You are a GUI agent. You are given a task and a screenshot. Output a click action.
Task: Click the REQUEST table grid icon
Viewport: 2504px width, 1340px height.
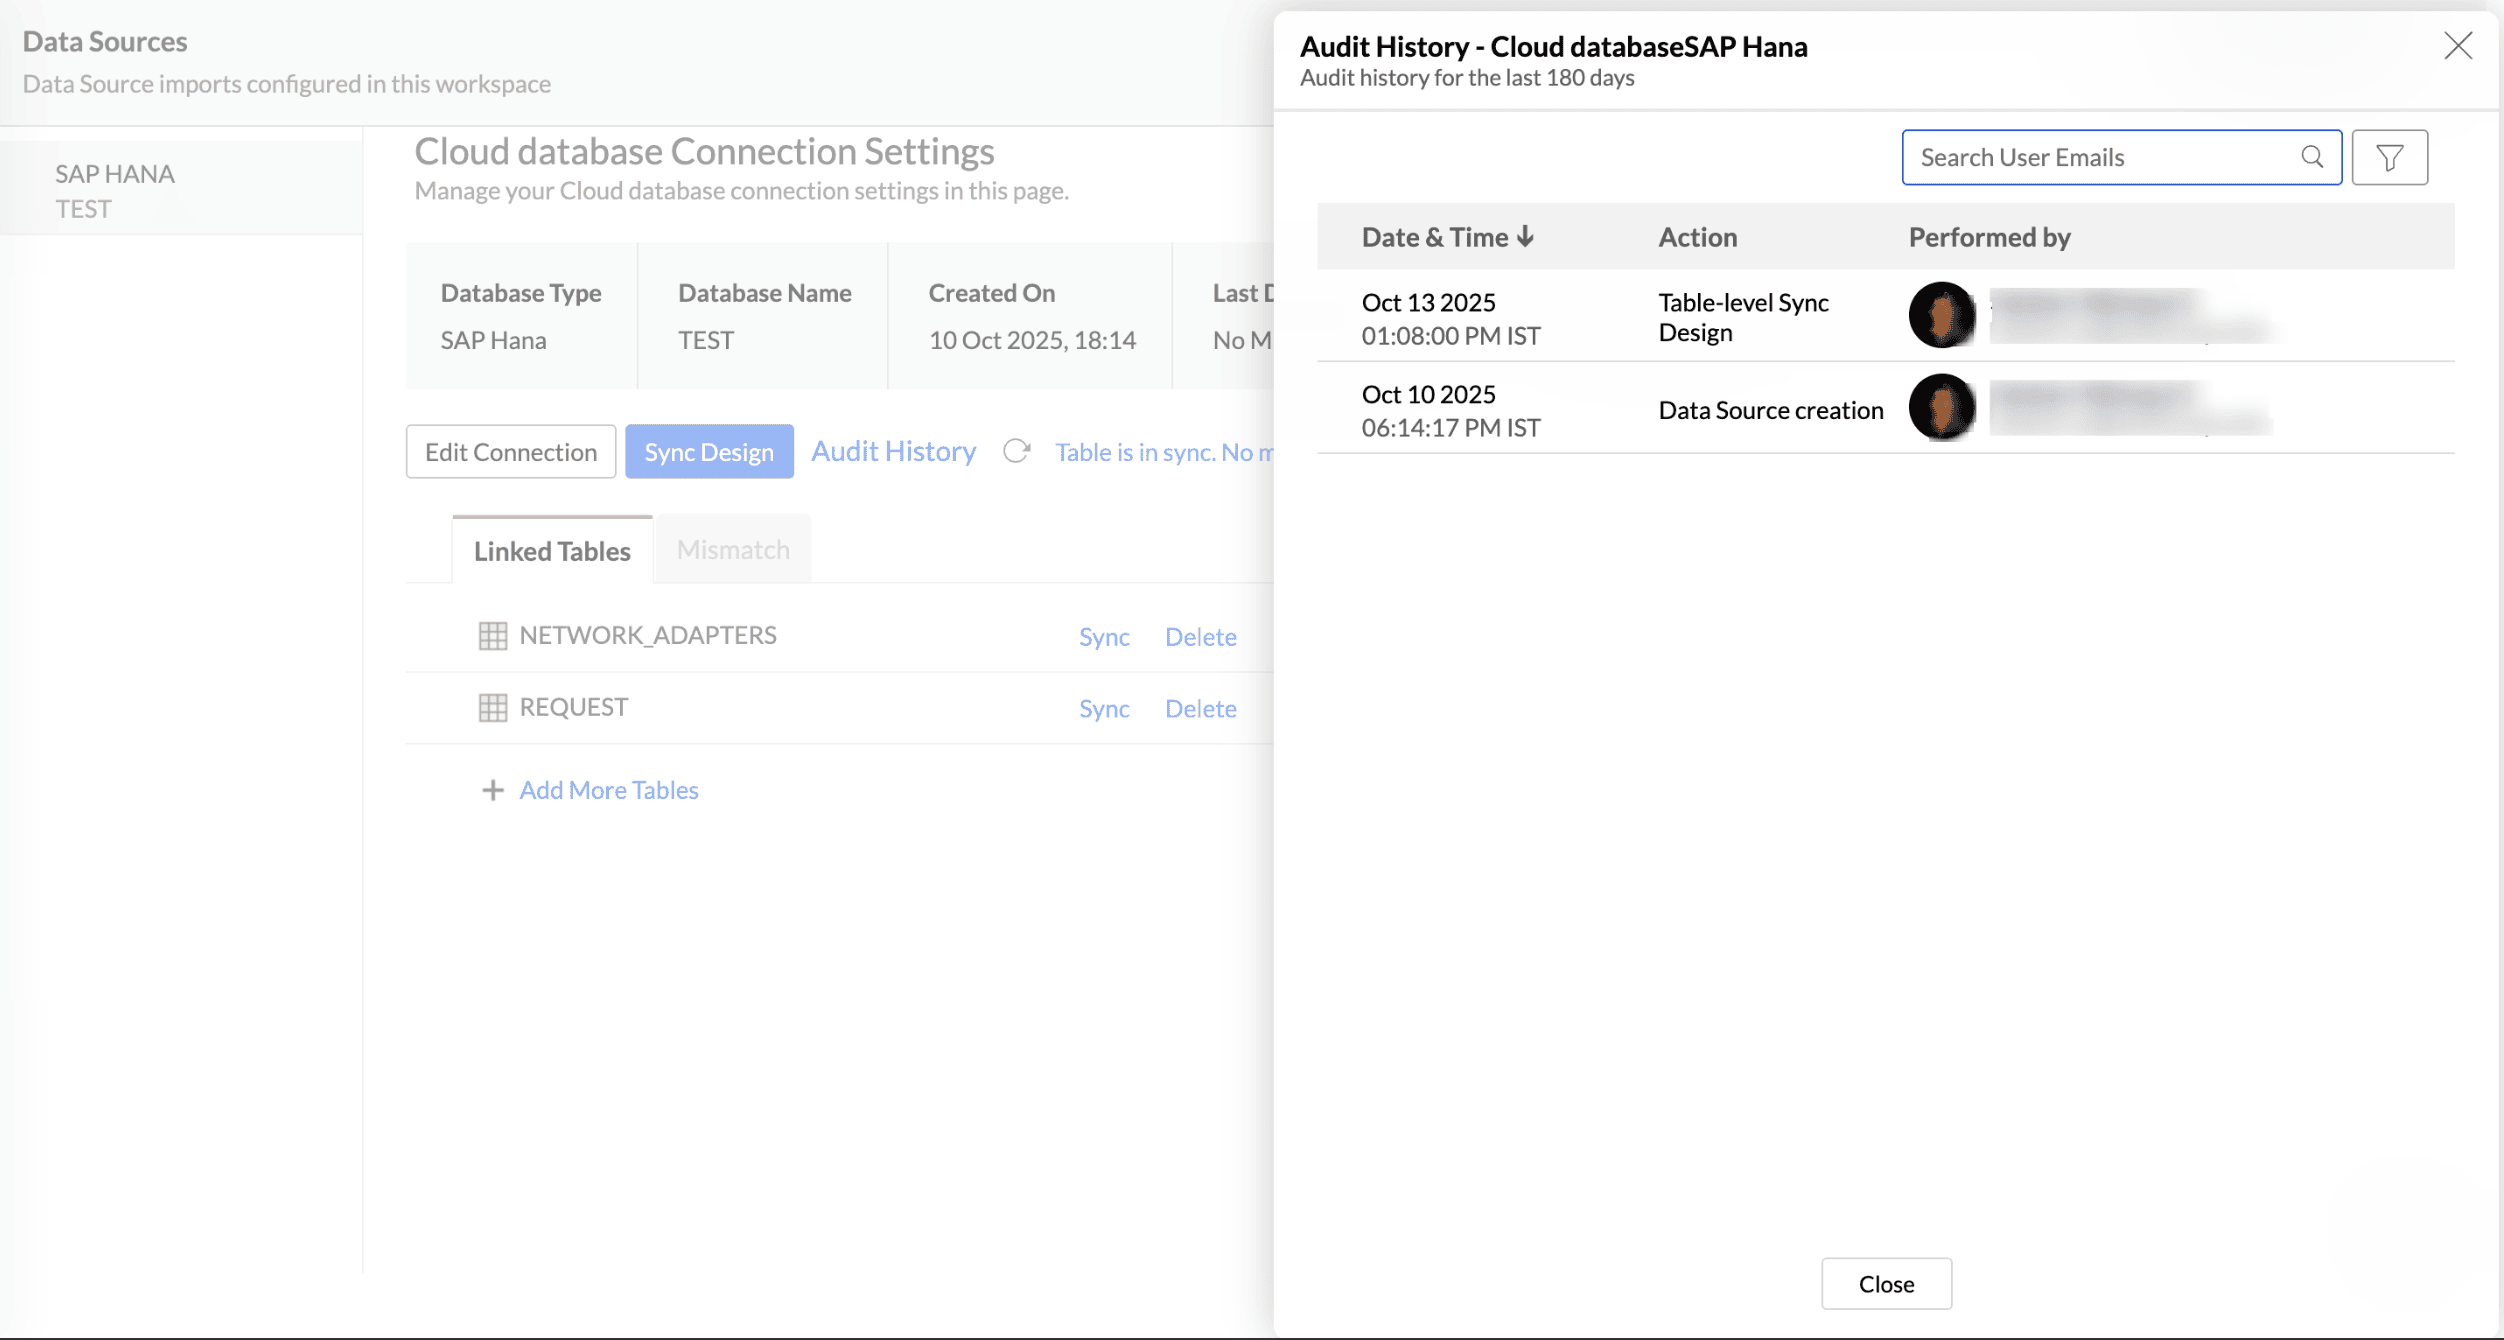pyautogui.click(x=493, y=708)
